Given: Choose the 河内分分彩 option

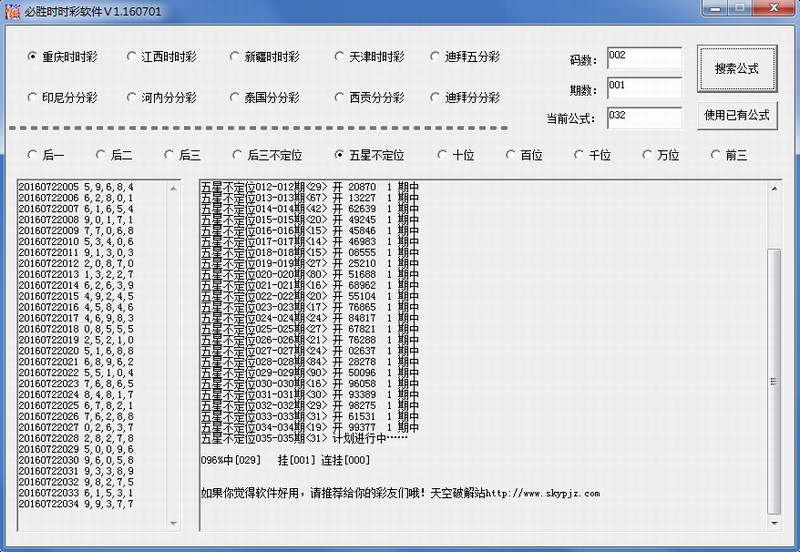Looking at the screenshot, I should pos(133,98).
